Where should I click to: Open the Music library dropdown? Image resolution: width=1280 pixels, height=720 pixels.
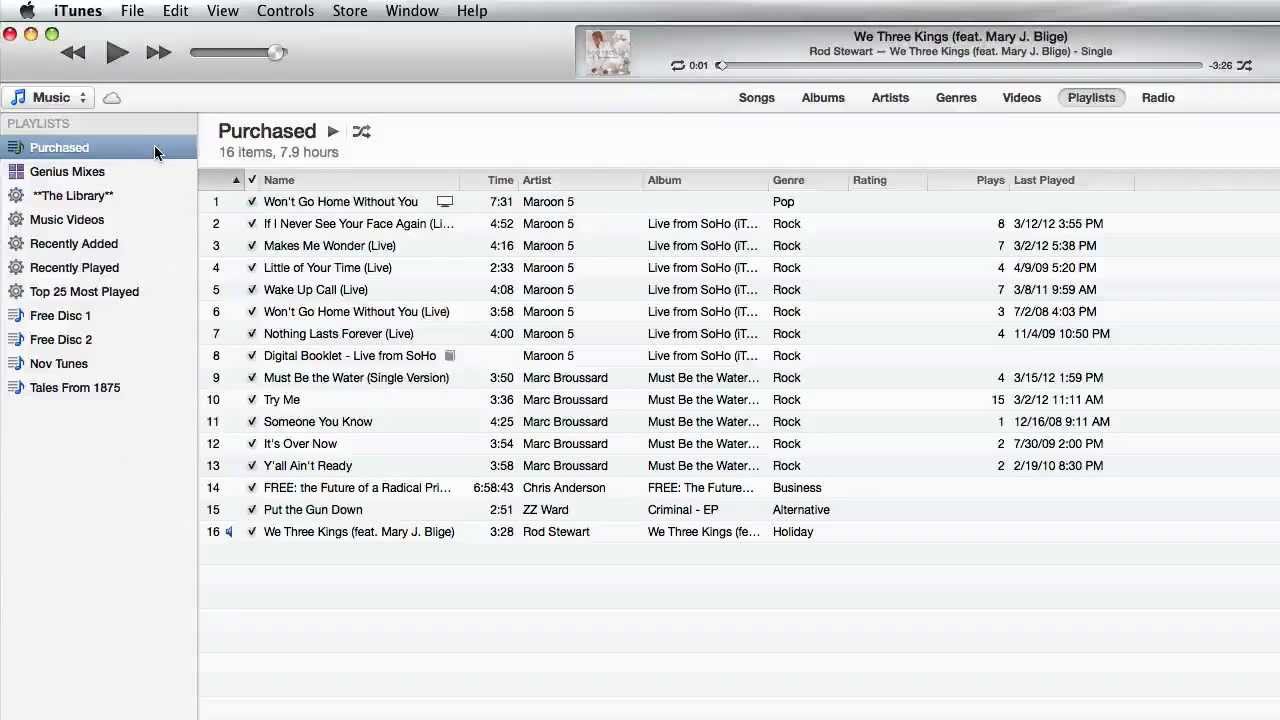point(48,98)
